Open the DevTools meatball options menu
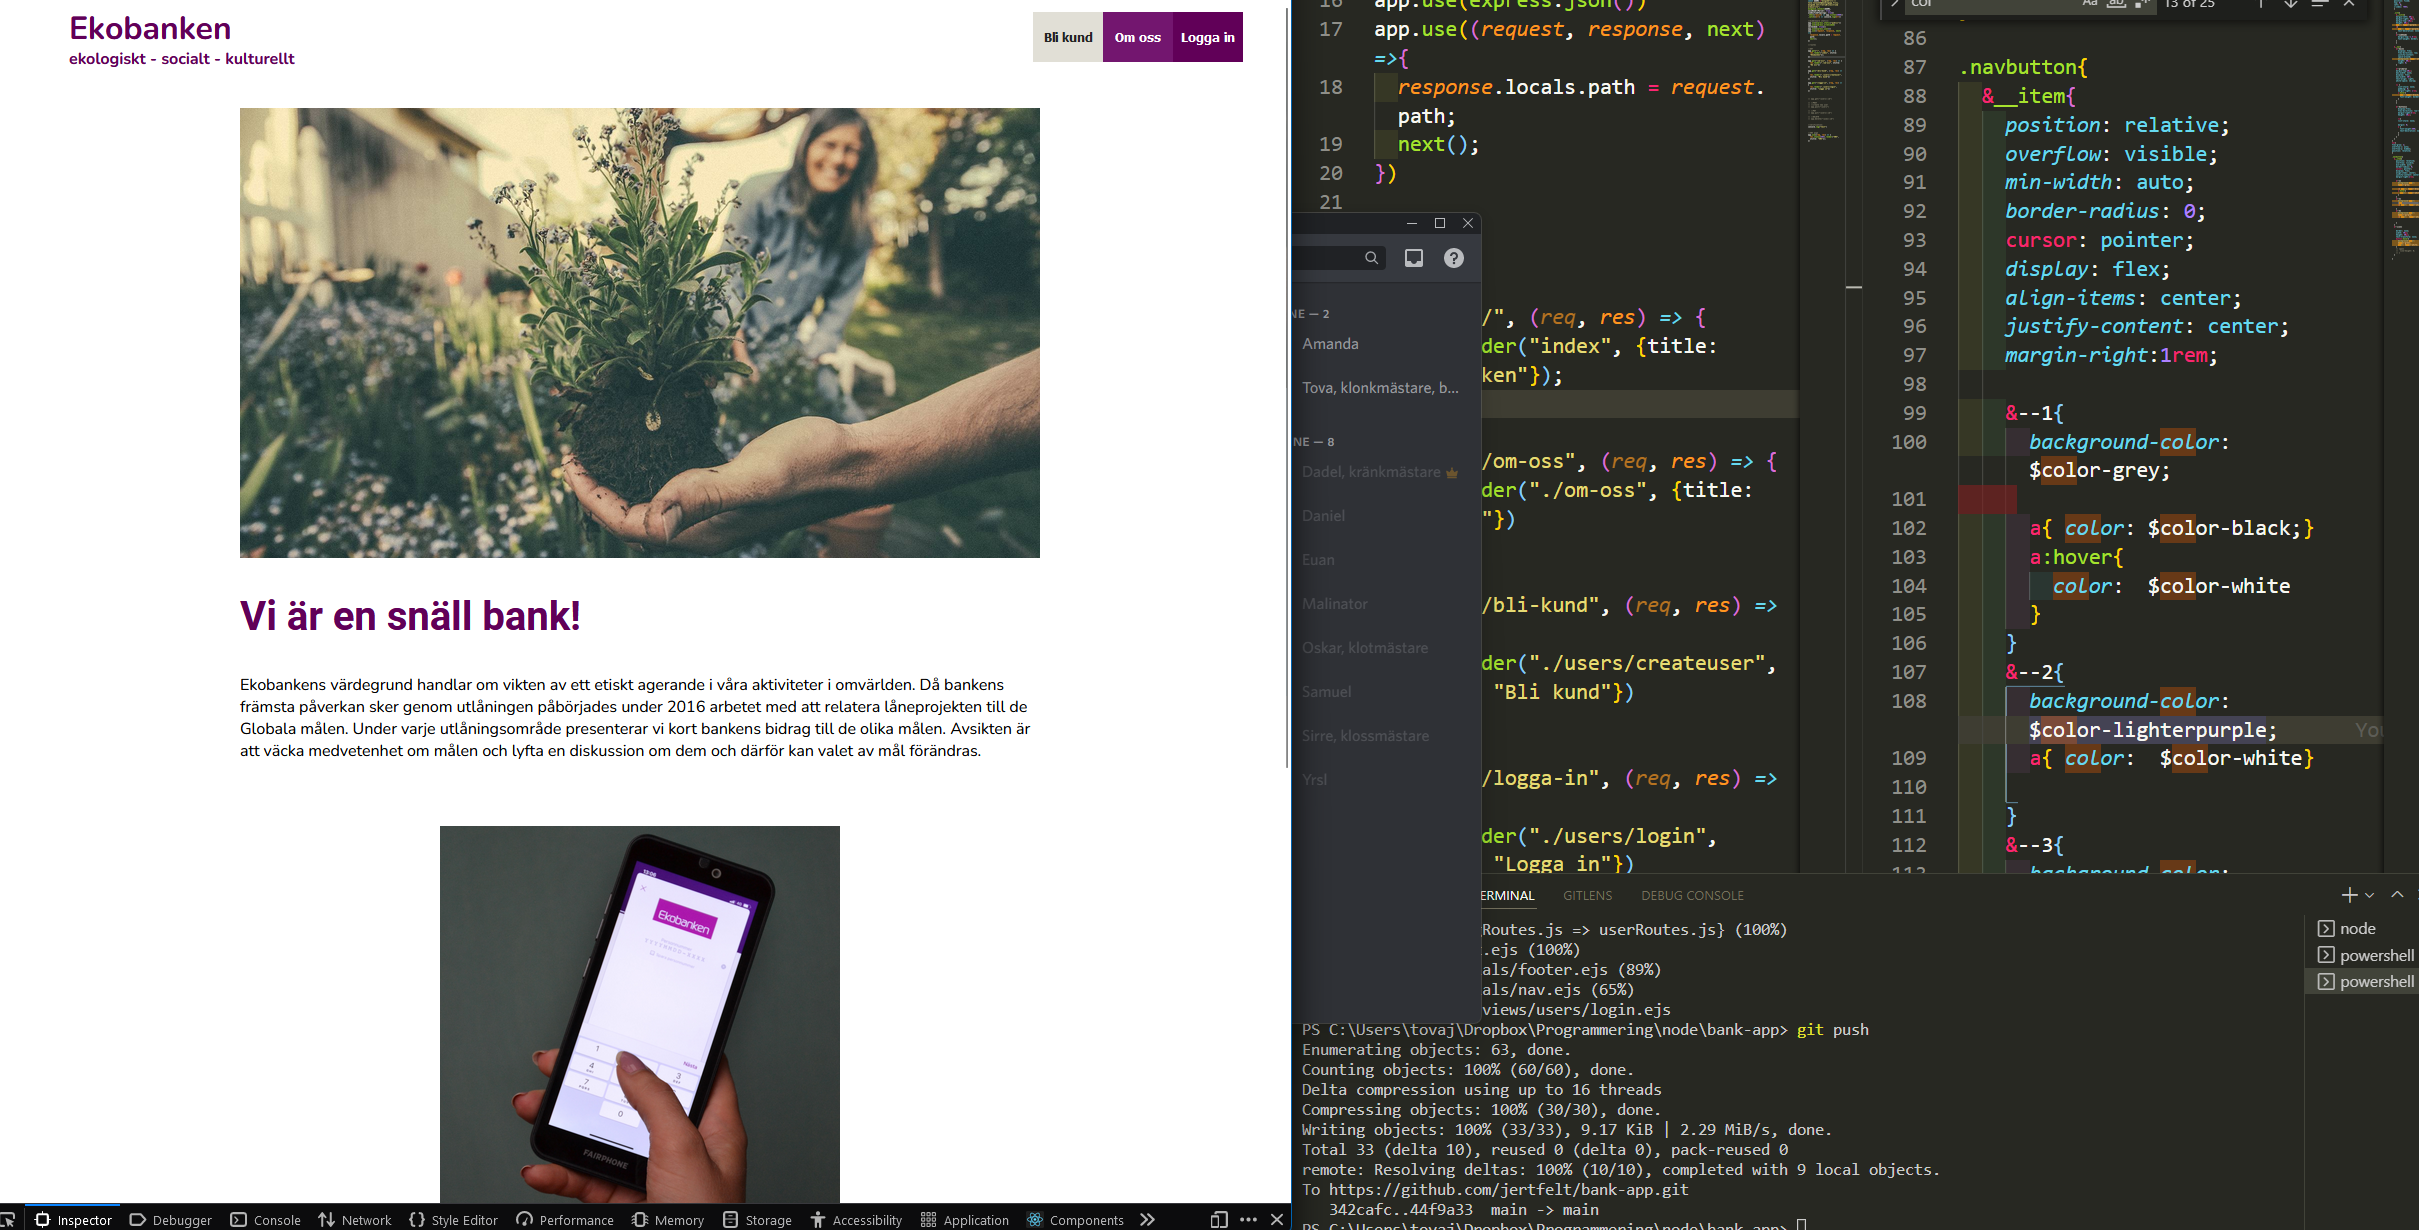This screenshot has height=1230, width=2419. coord(1249,1219)
